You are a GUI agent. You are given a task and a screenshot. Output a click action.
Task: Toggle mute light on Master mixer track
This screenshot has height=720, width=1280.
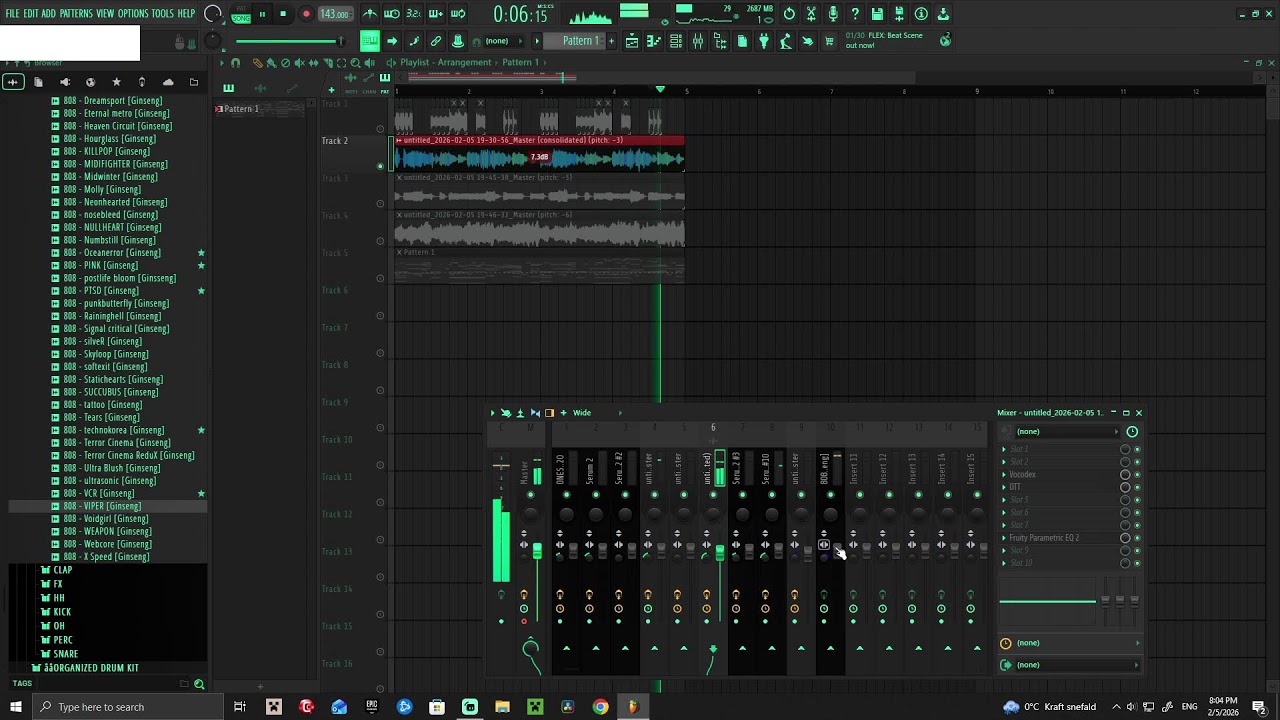(x=530, y=495)
